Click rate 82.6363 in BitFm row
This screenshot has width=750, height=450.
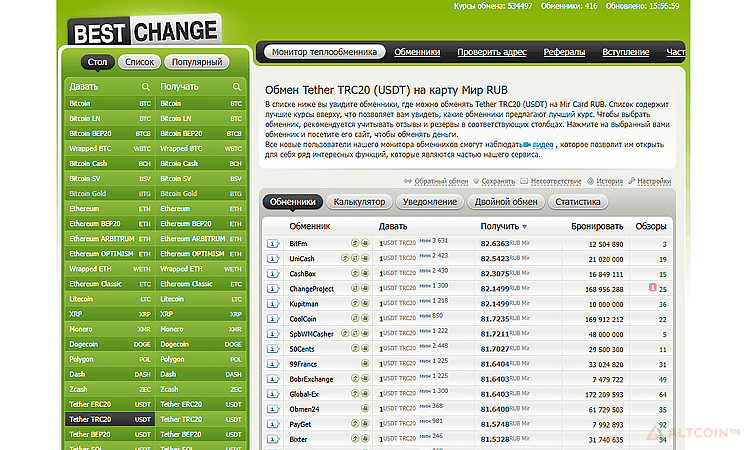pos(495,243)
